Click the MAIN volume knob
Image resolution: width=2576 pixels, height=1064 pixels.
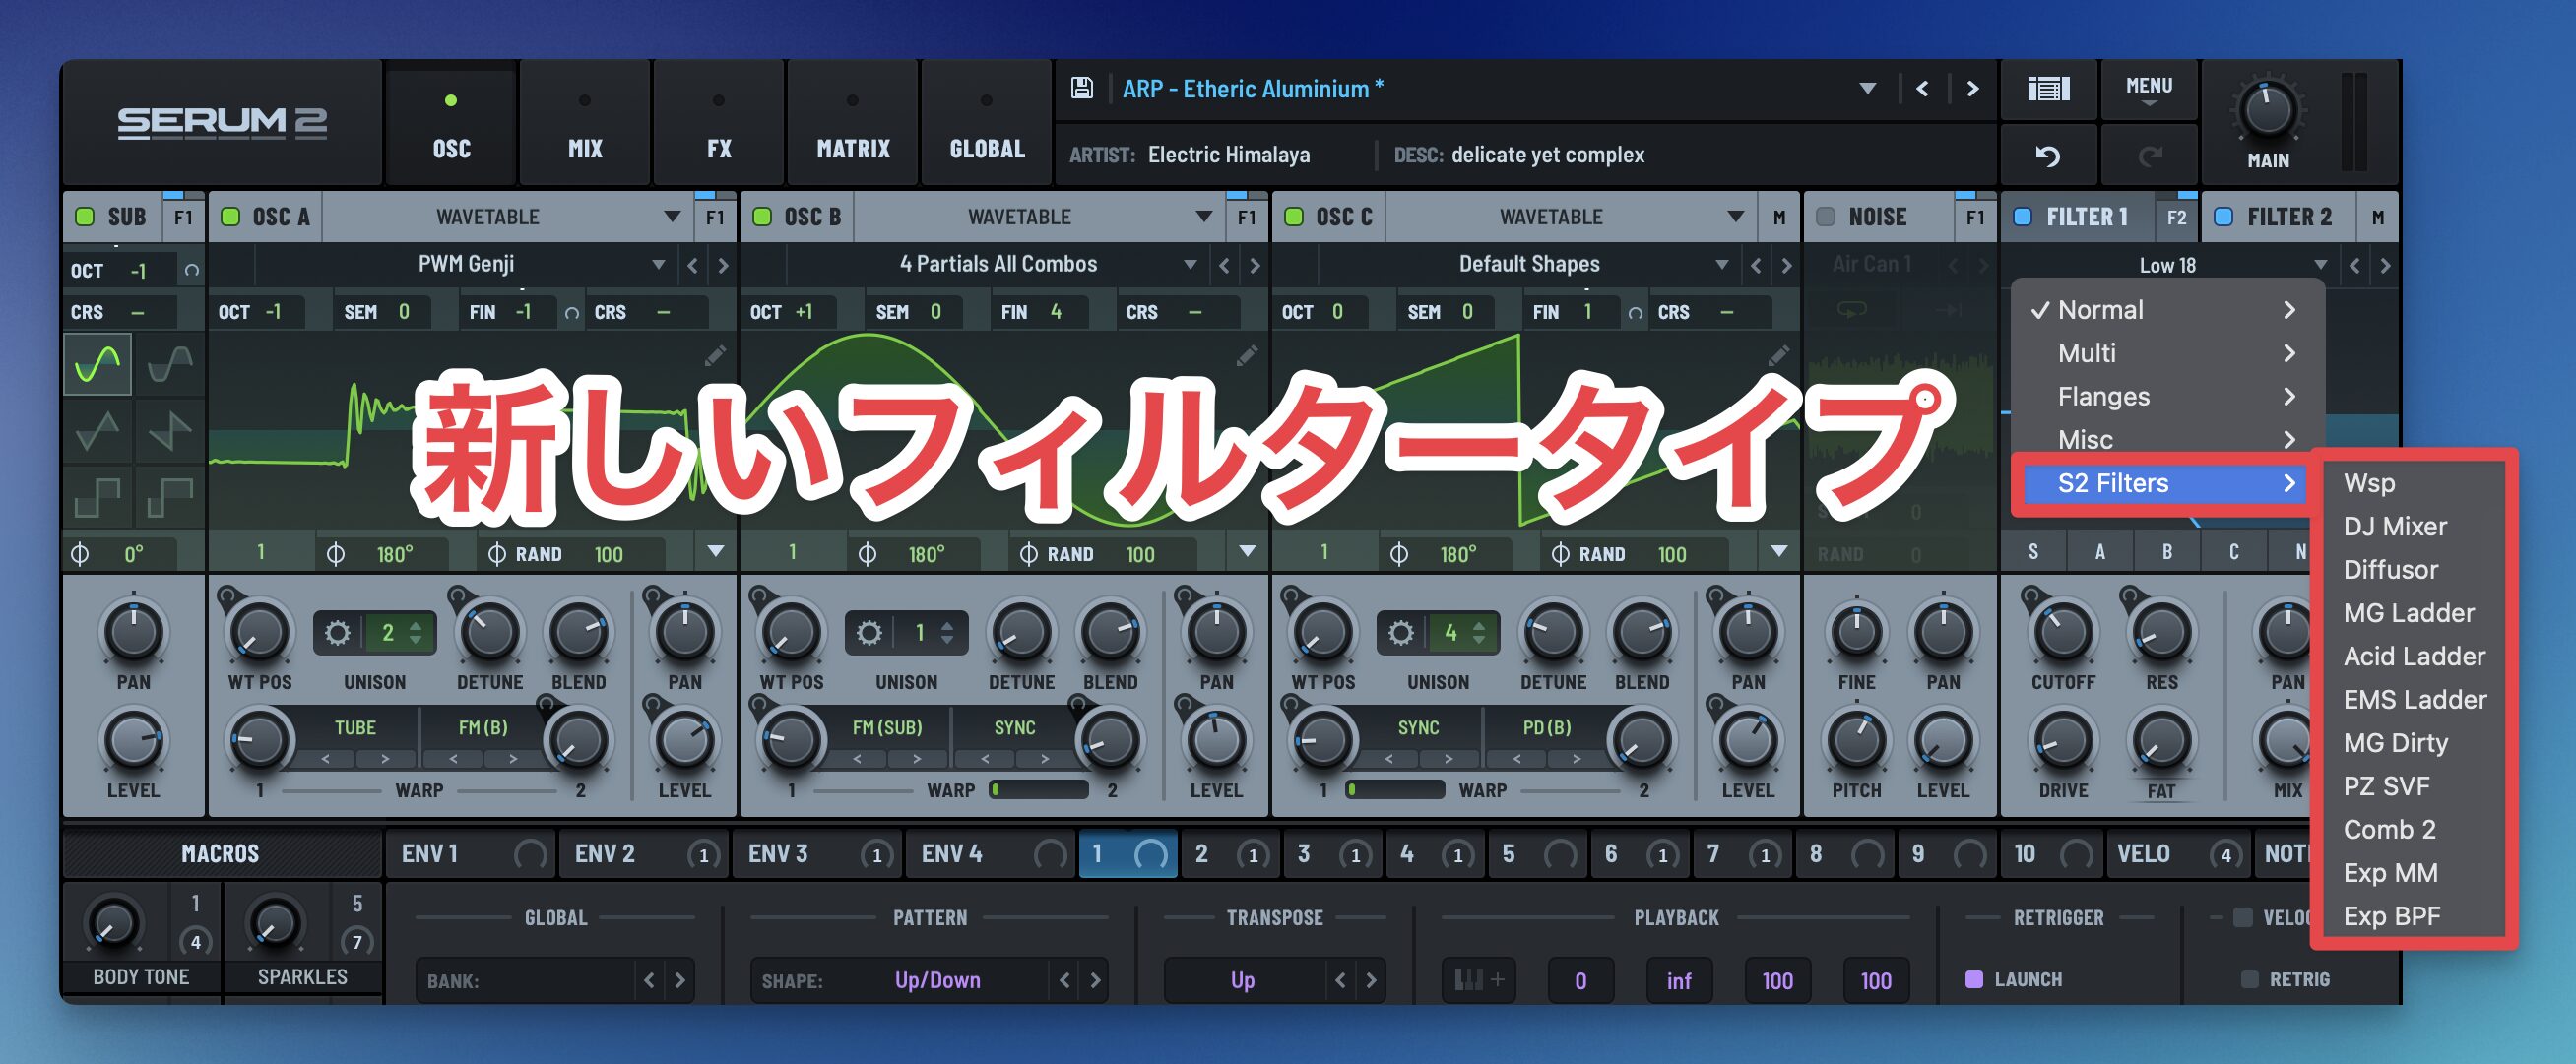point(2267,111)
